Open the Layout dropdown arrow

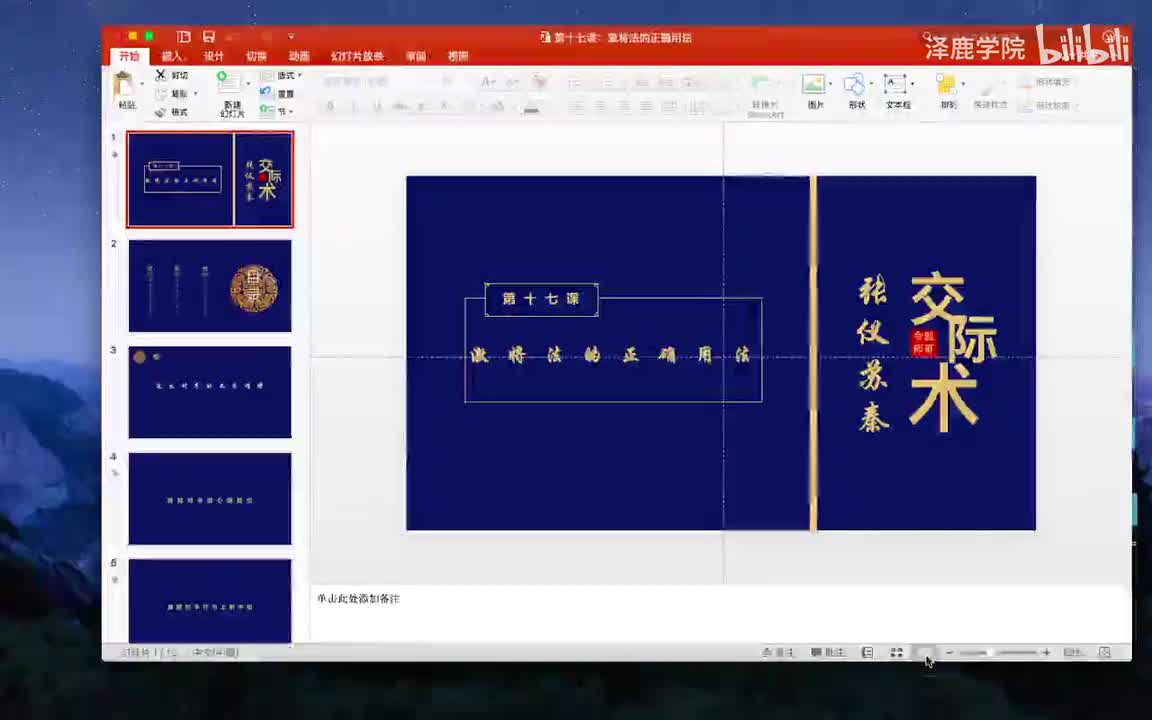coord(300,75)
